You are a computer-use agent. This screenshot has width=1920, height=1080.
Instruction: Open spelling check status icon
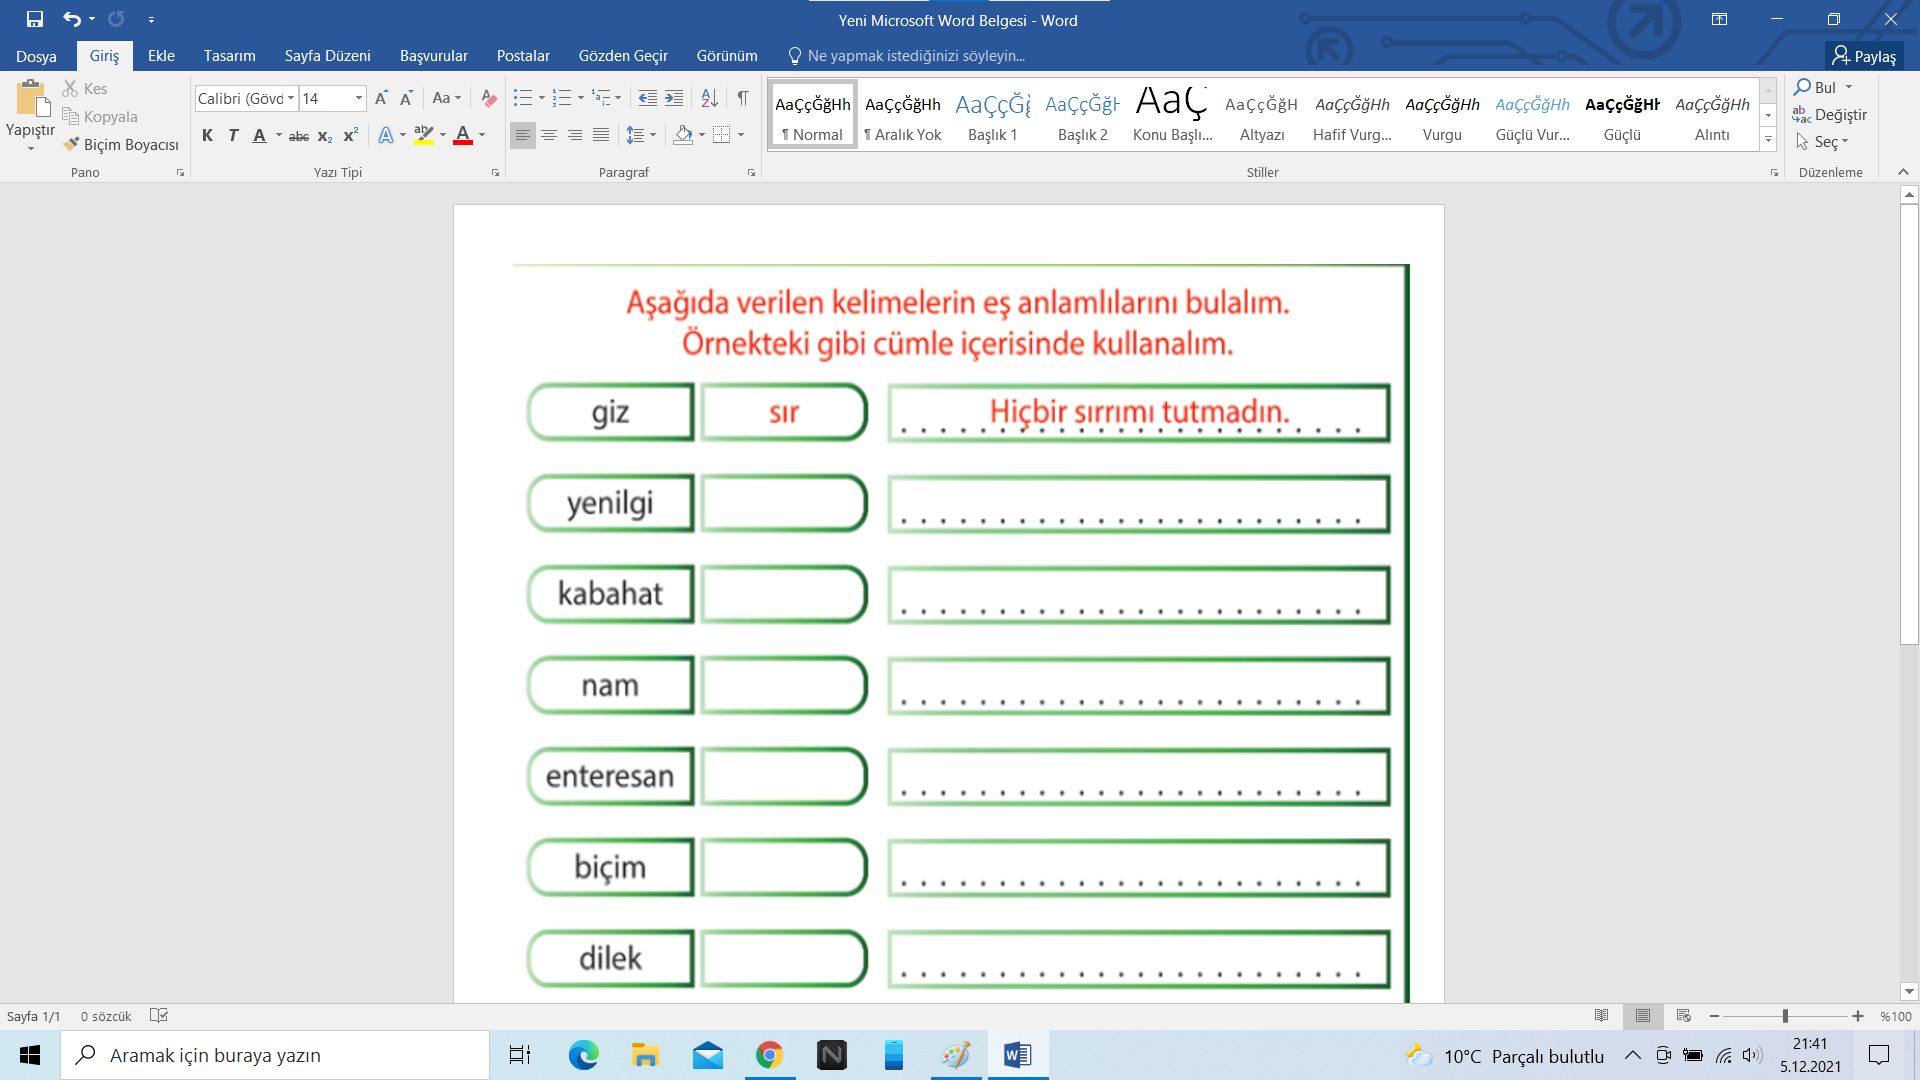click(x=159, y=1016)
